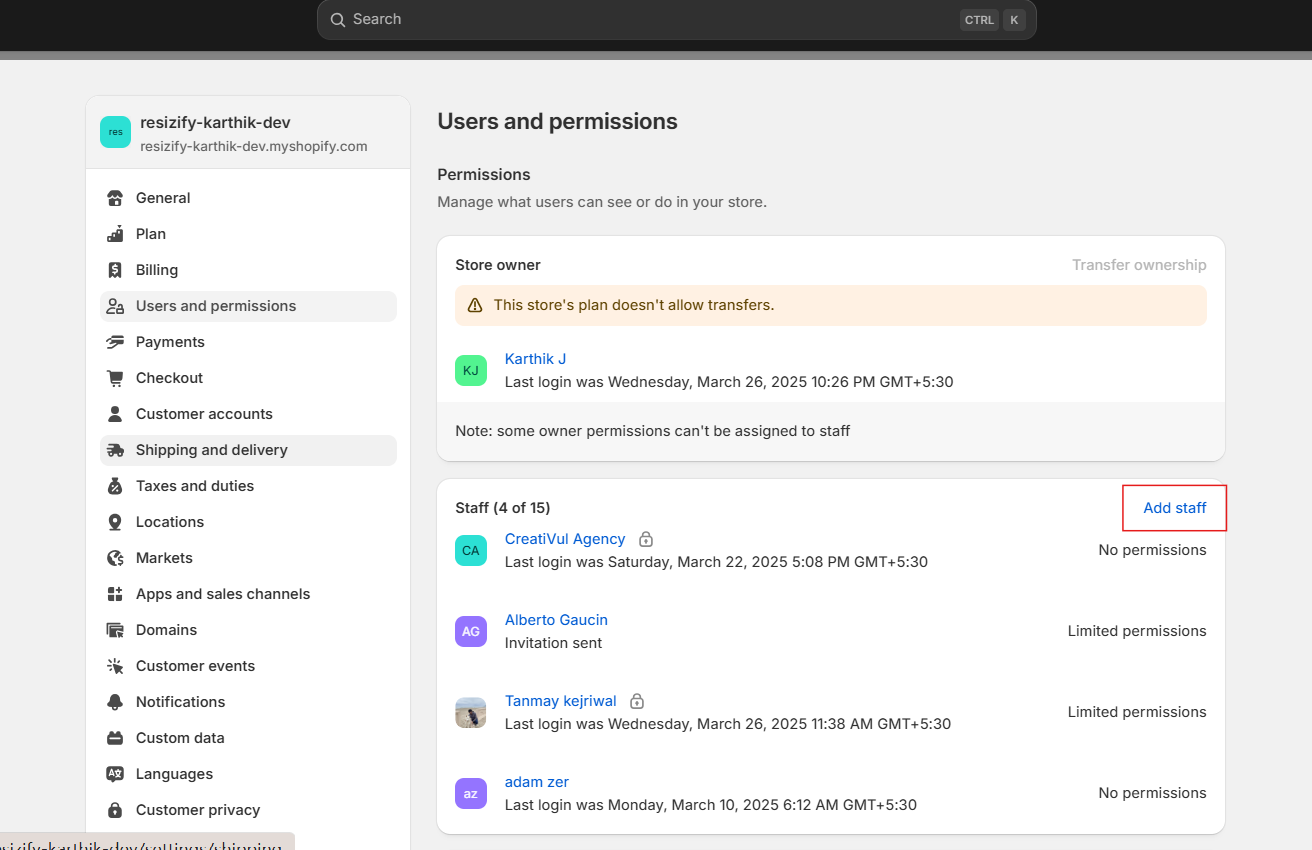The height and width of the screenshot is (850, 1312).
Task: Click the Checkout cart icon
Action: pos(115,378)
